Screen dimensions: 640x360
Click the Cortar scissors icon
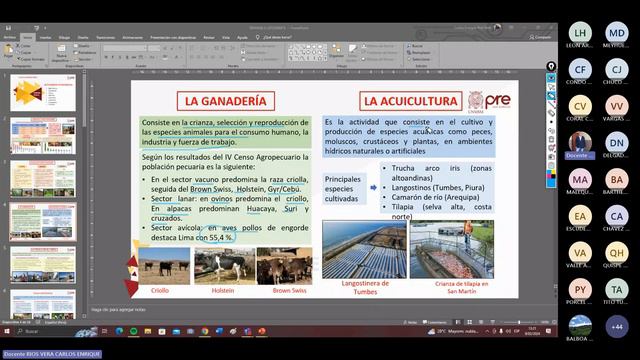click(18, 46)
